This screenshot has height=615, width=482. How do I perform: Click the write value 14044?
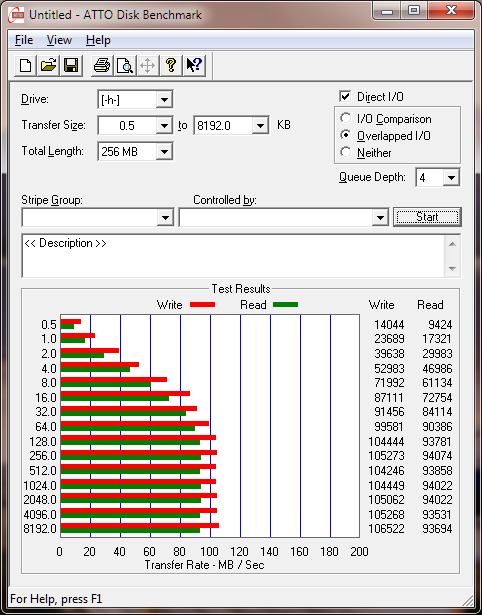pyautogui.click(x=389, y=325)
